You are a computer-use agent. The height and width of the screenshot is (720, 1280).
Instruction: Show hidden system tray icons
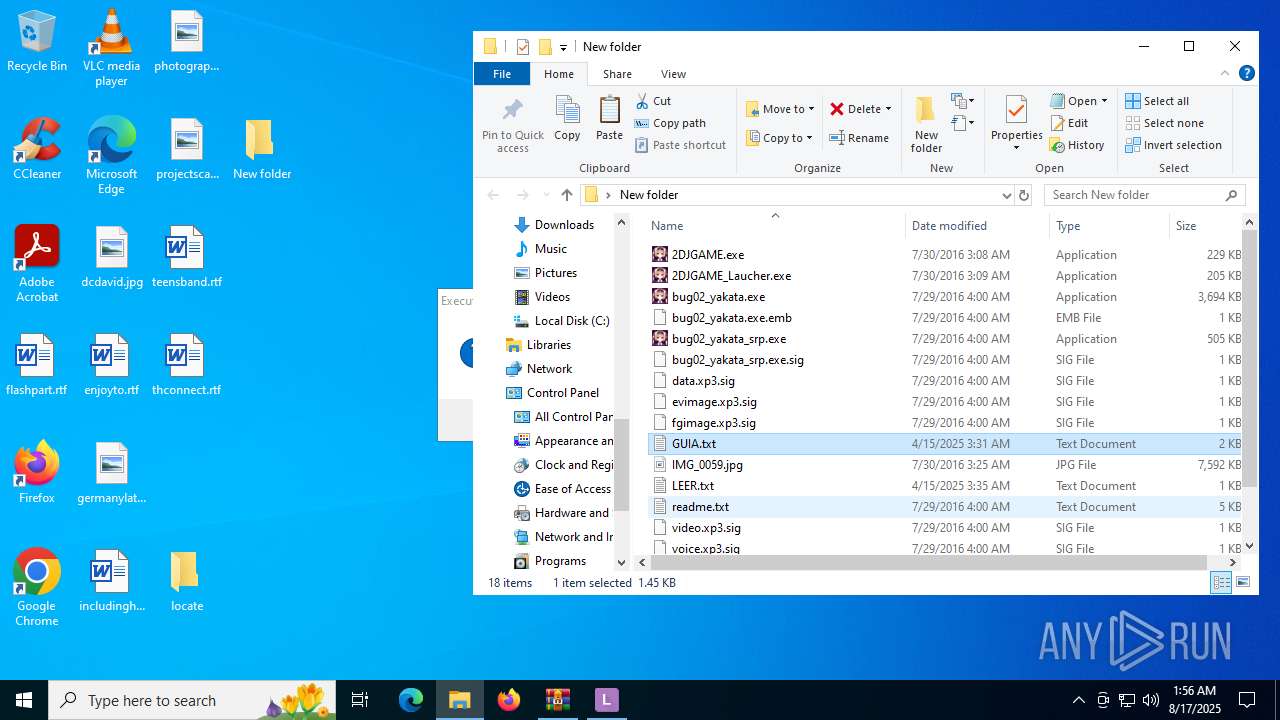coord(1078,700)
